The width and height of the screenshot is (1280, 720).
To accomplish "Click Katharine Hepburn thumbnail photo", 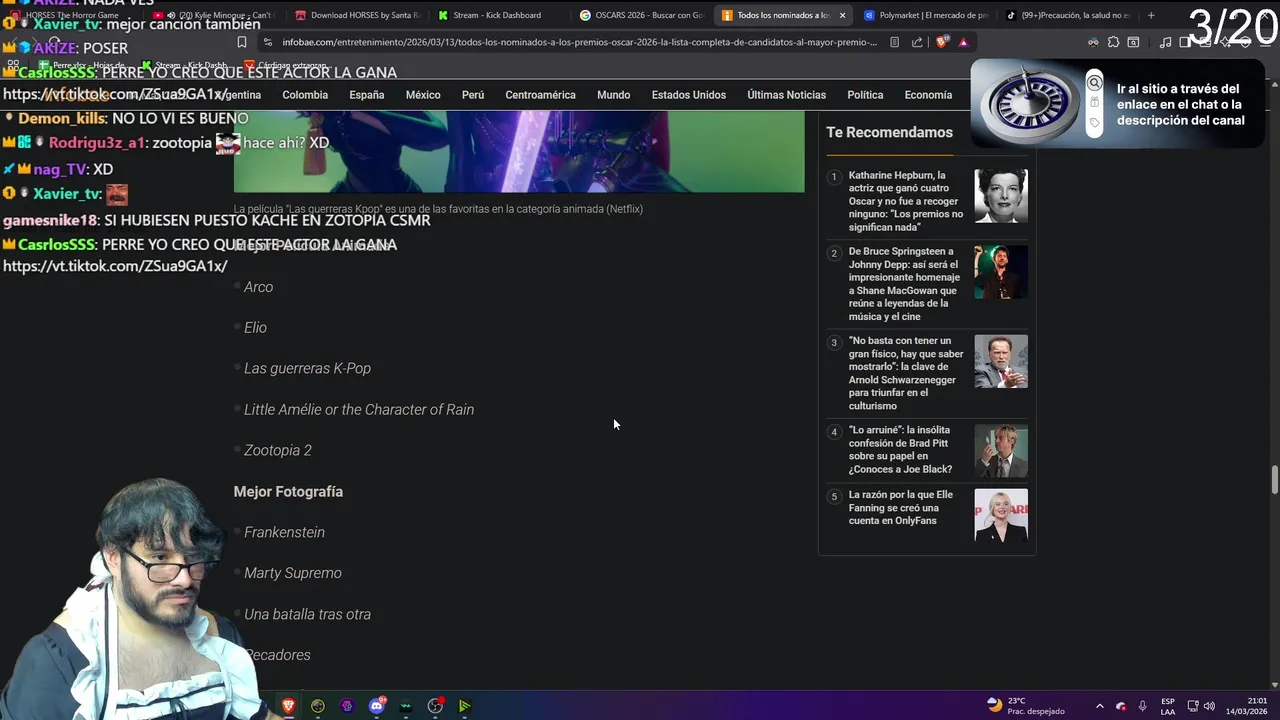I will coord(1001,195).
